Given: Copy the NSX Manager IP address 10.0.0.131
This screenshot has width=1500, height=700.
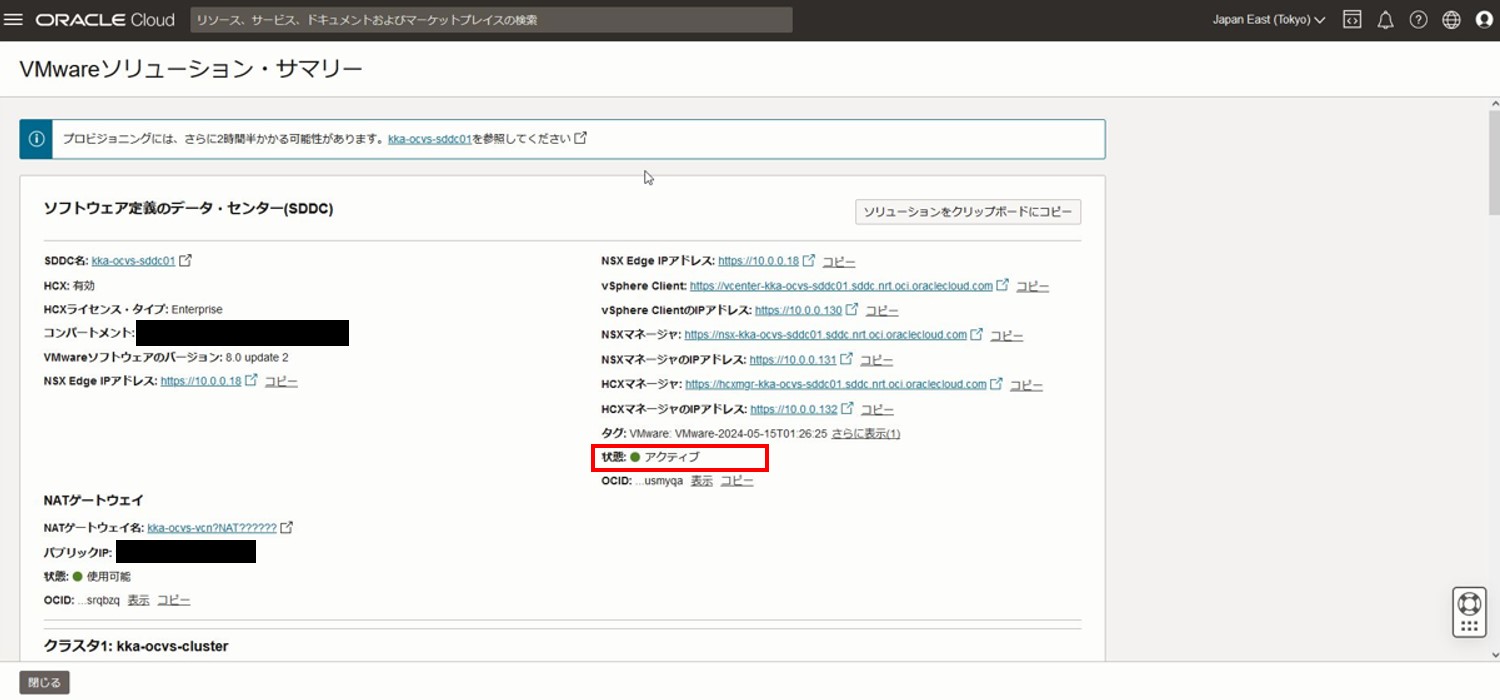Looking at the screenshot, I should click(x=876, y=360).
